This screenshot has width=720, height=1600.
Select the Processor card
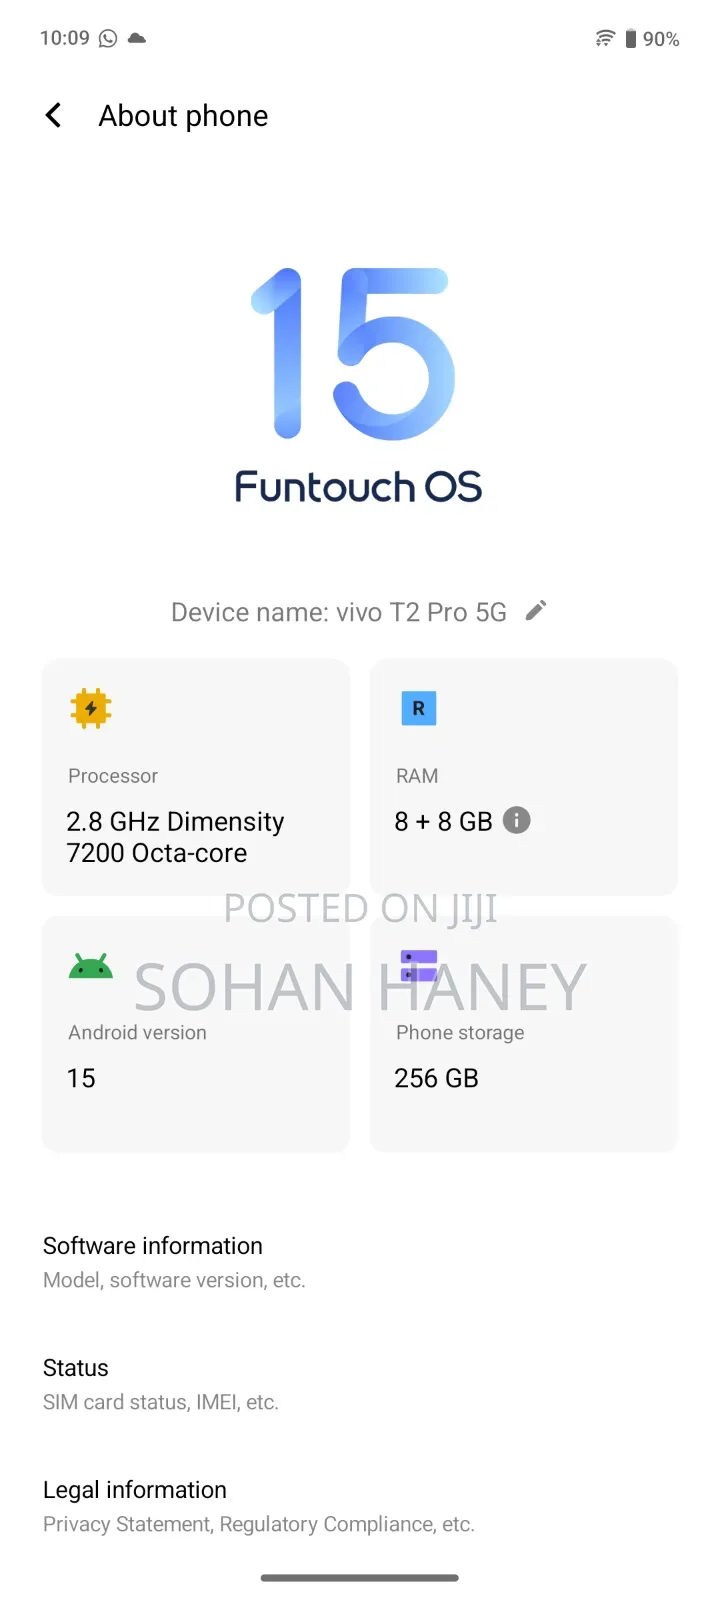[x=195, y=777]
